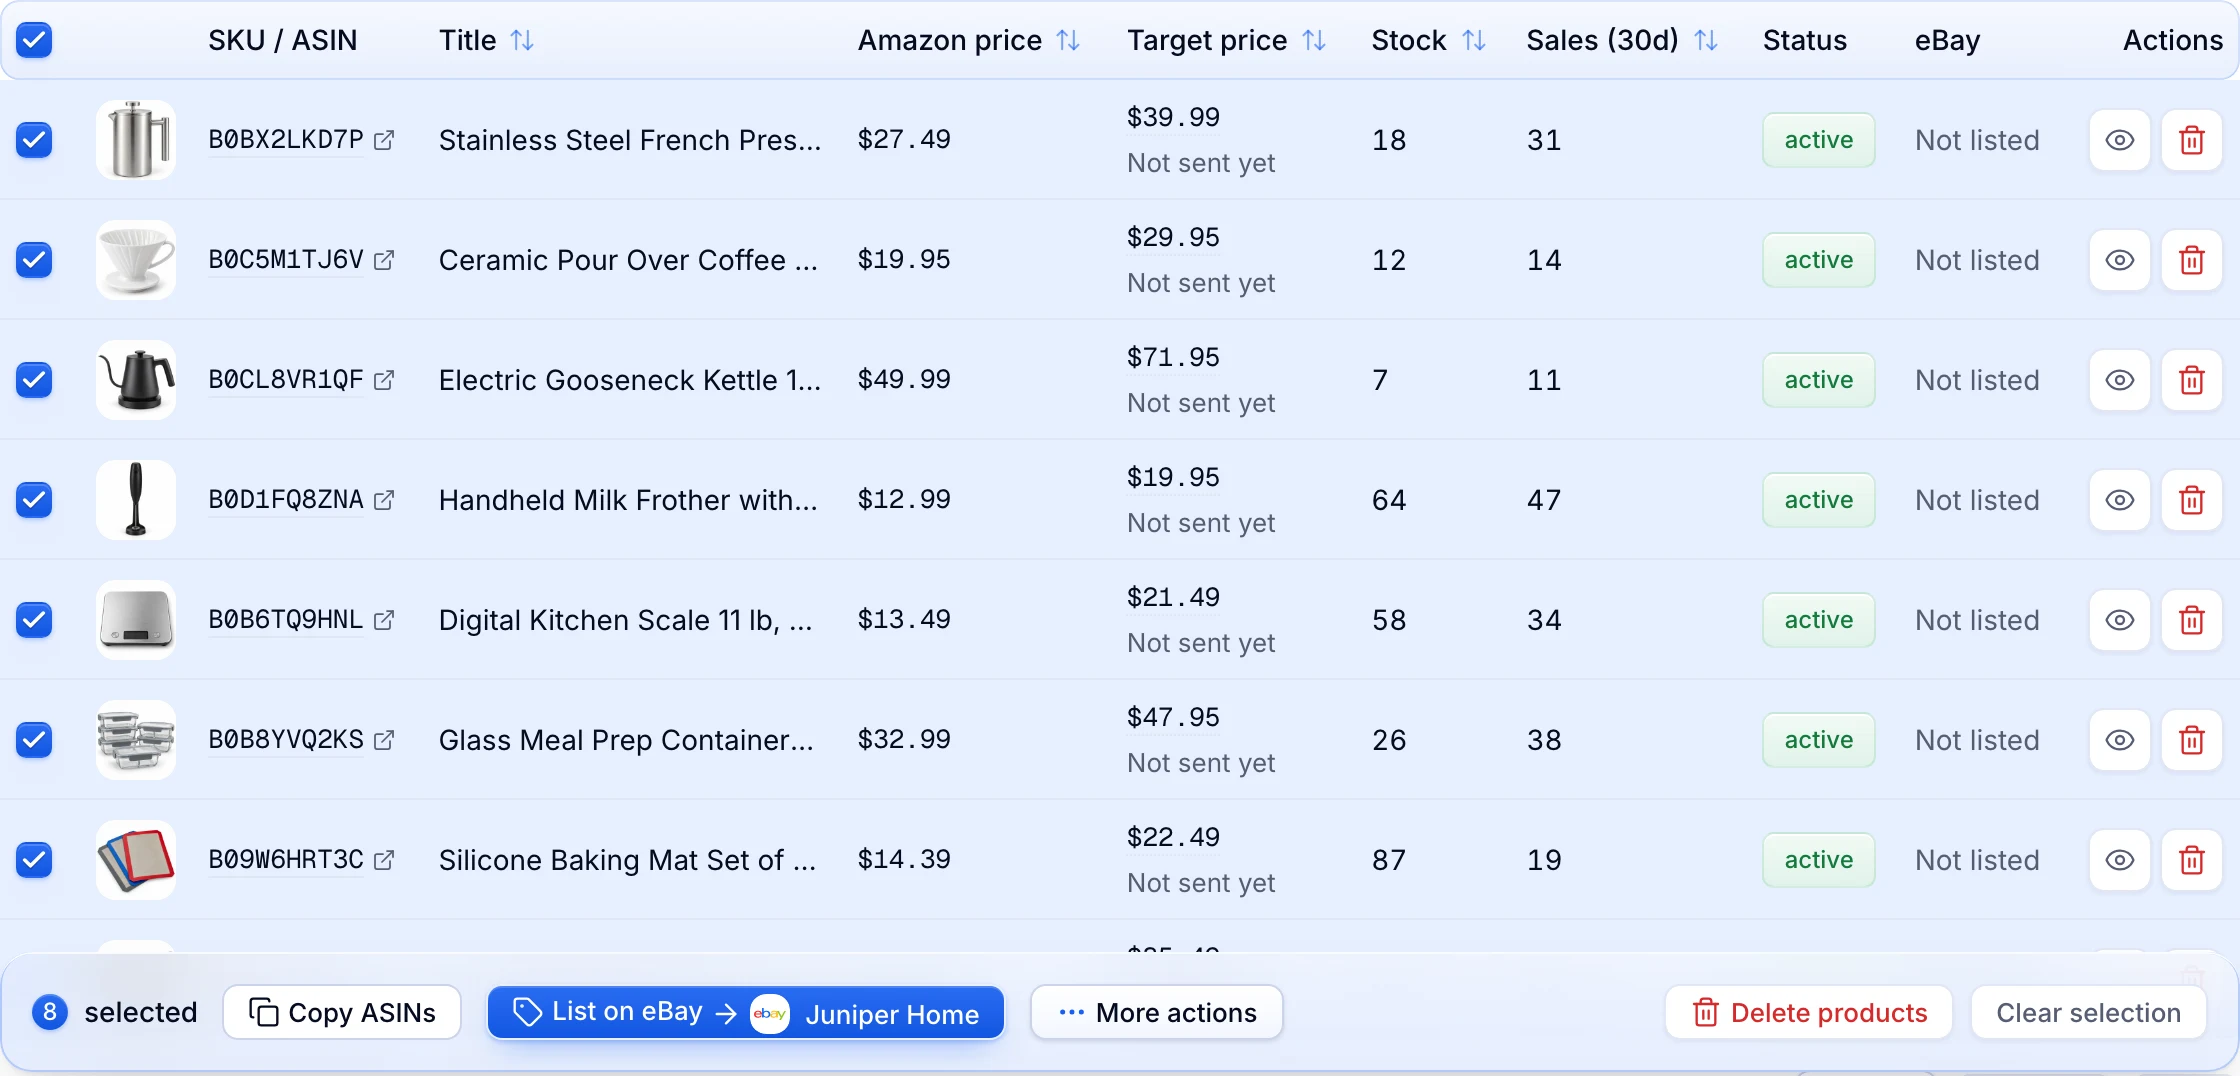Uncheck the Ceramic Pour Over Coffee row
Viewport: 2240px width, 1076px height.
pyautogui.click(x=34, y=260)
